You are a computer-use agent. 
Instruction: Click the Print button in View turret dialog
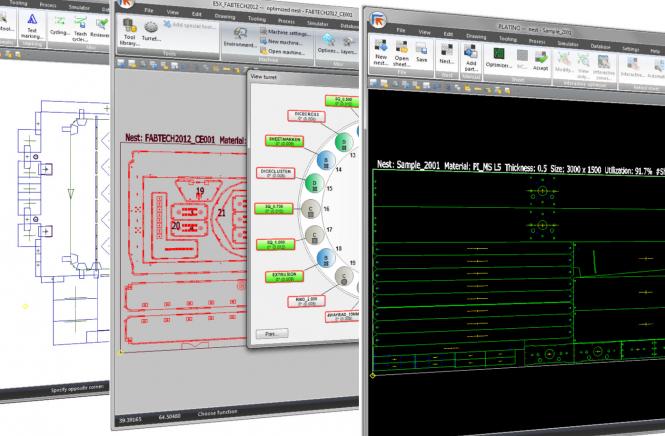269,333
